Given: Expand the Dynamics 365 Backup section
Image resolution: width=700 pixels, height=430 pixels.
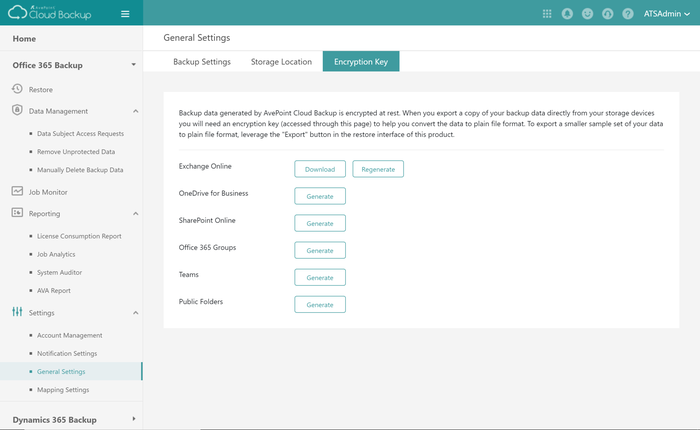Looking at the screenshot, I should tap(133, 419).
